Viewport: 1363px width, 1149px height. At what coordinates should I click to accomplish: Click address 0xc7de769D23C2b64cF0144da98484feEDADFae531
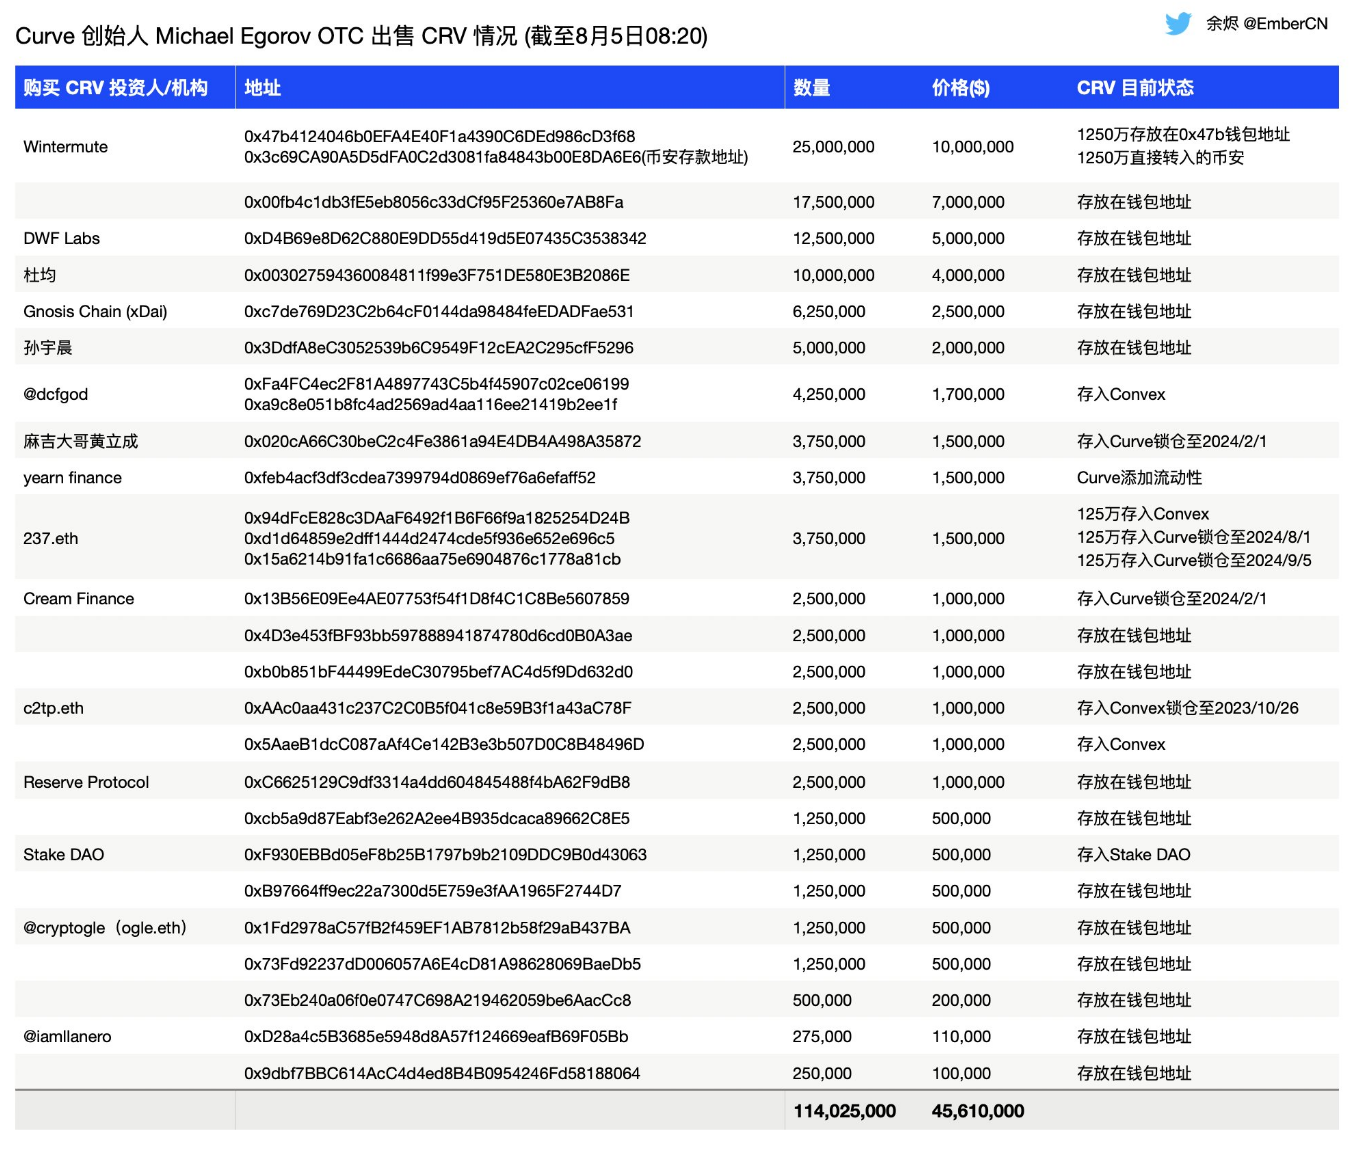pos(439,311)
